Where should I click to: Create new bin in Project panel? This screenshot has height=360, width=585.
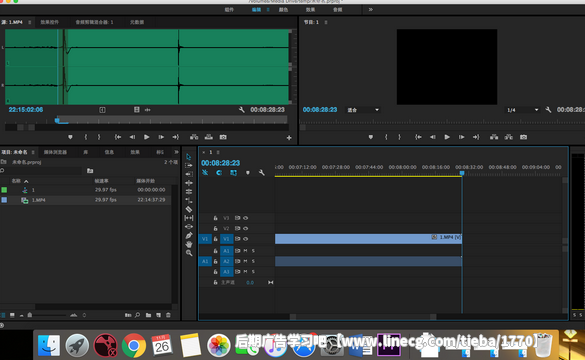click(x=148, y=315)
